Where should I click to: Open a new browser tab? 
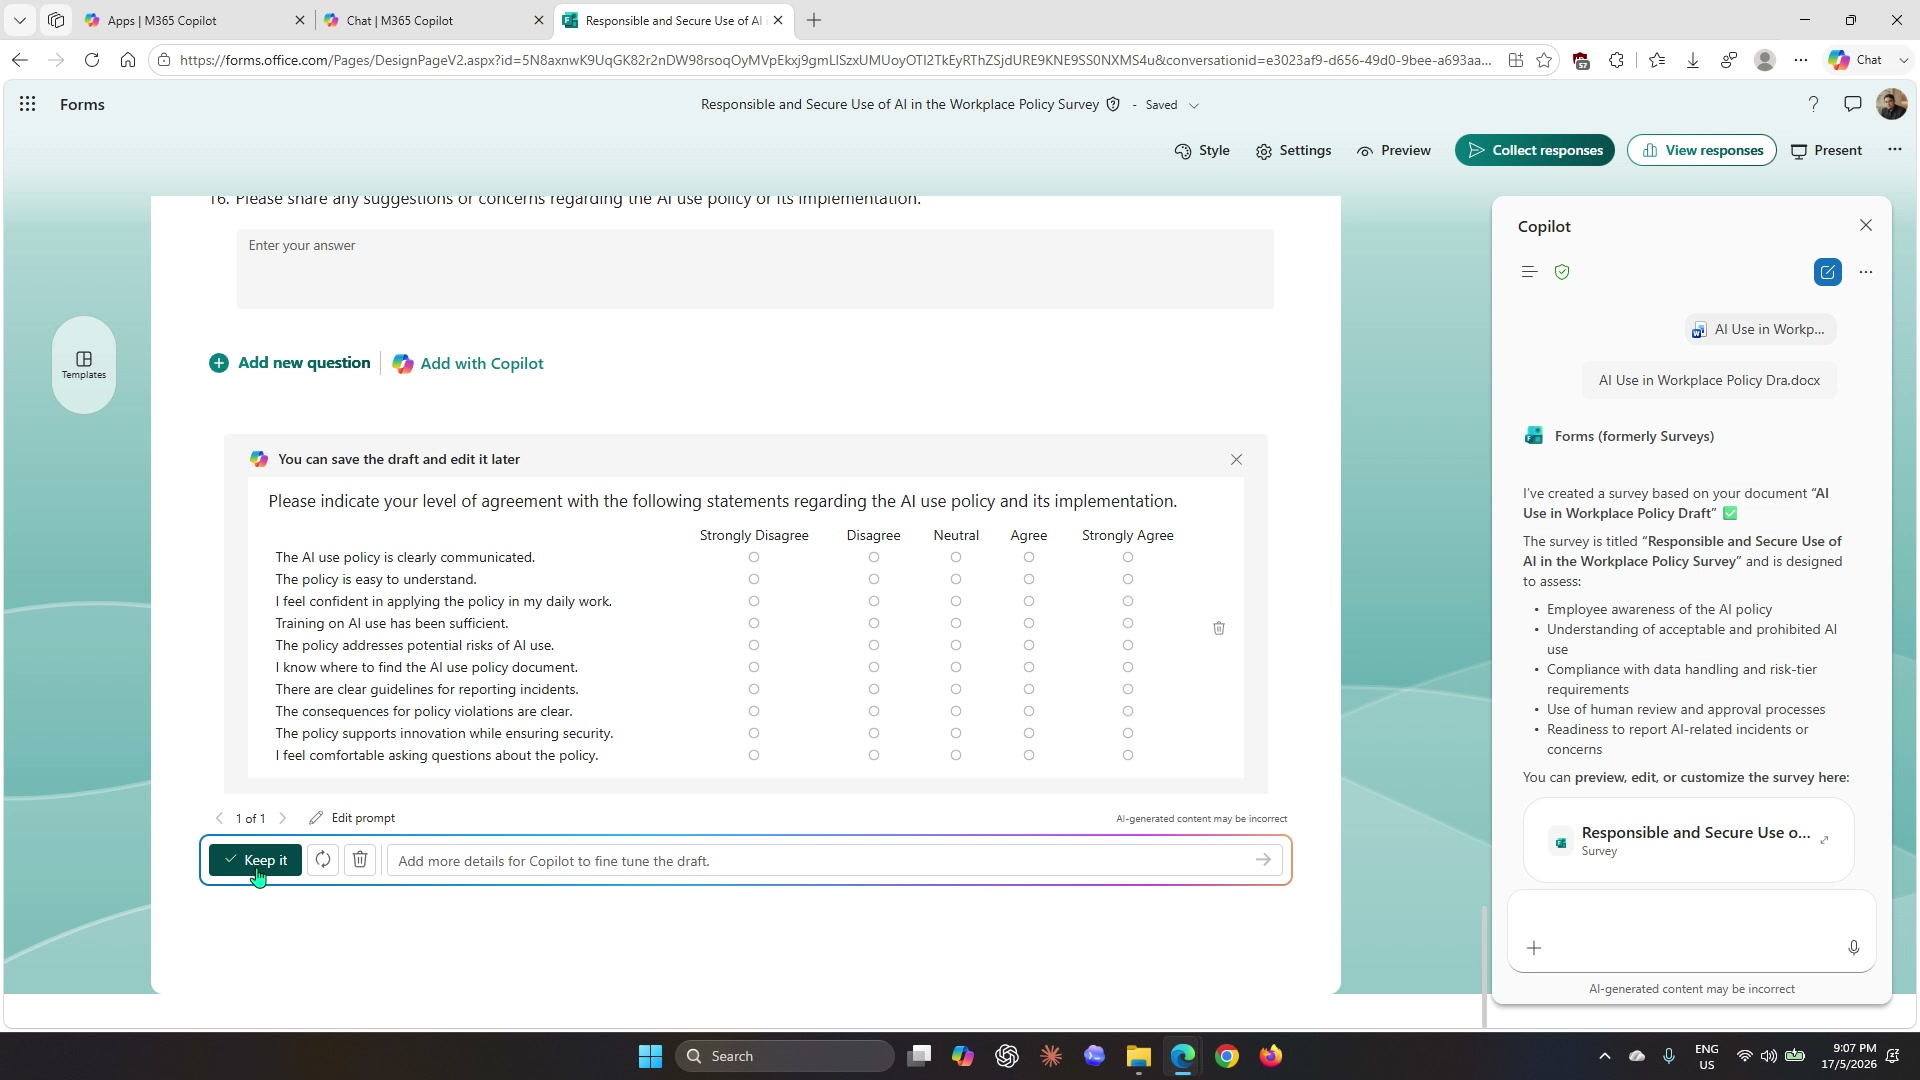(x=814, y=20)
